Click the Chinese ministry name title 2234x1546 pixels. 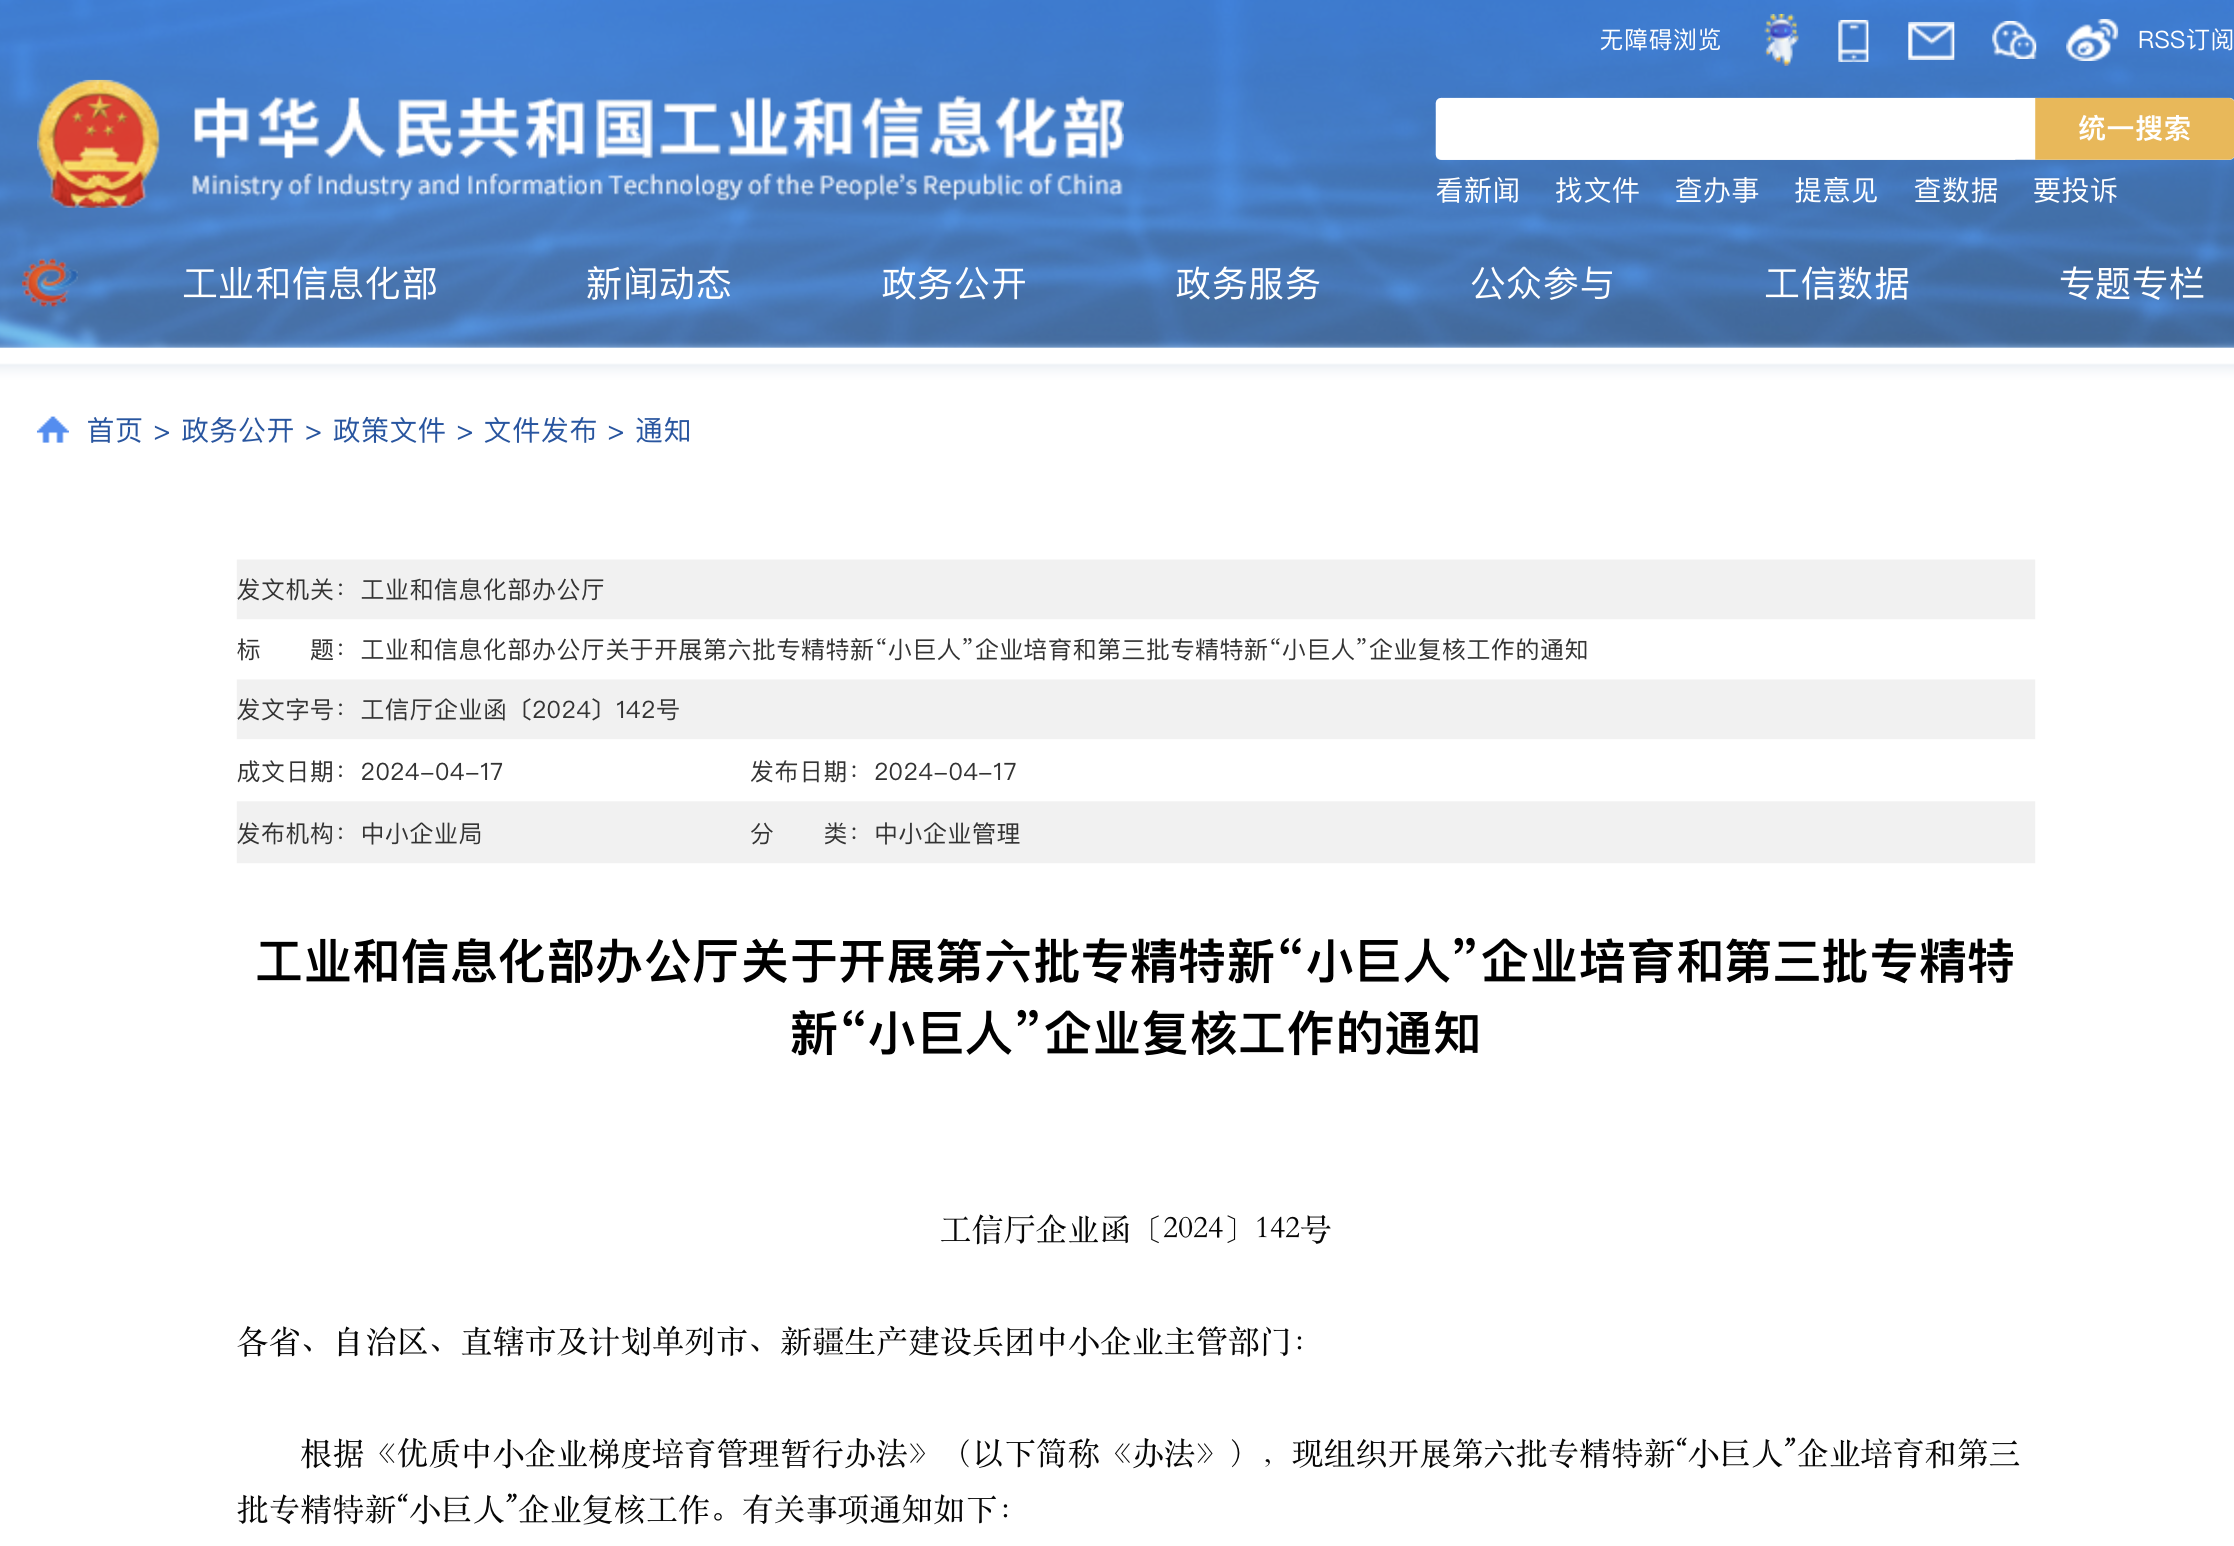click(659, 129)
